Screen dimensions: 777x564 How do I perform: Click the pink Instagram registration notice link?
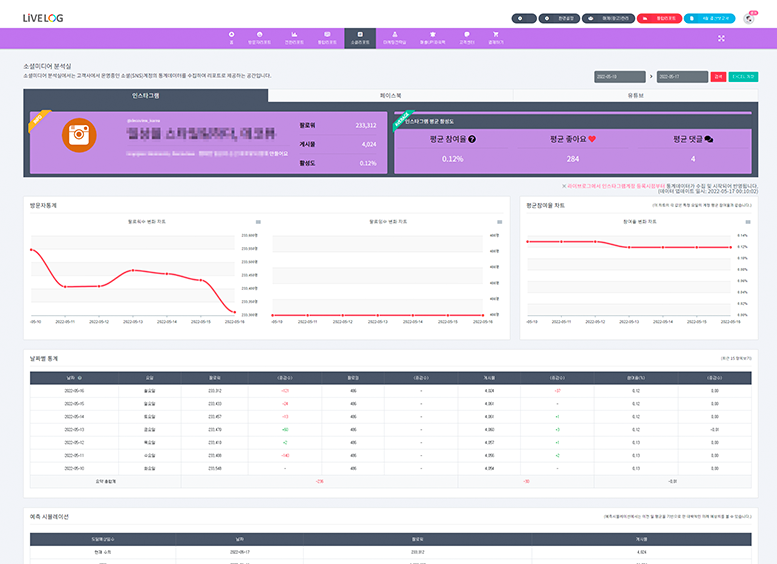point(616,186)
